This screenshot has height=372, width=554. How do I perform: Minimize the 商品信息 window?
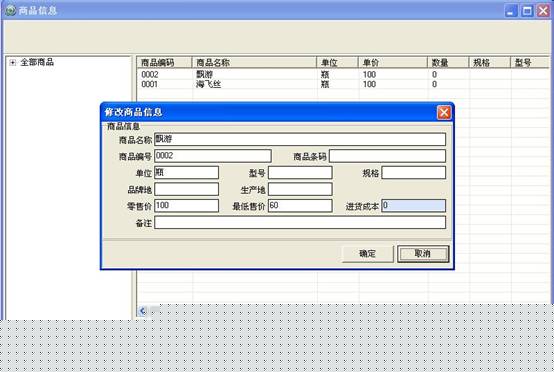[511, 11]
